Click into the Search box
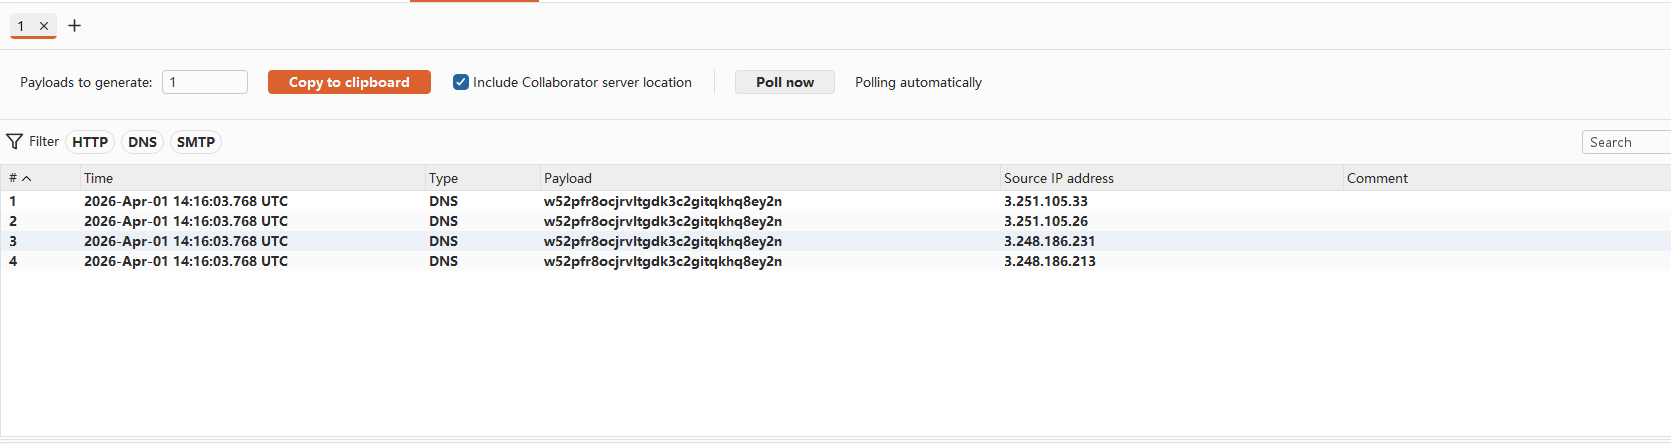The width and height of the screenshot is (1671, 444). point(1625,142)
